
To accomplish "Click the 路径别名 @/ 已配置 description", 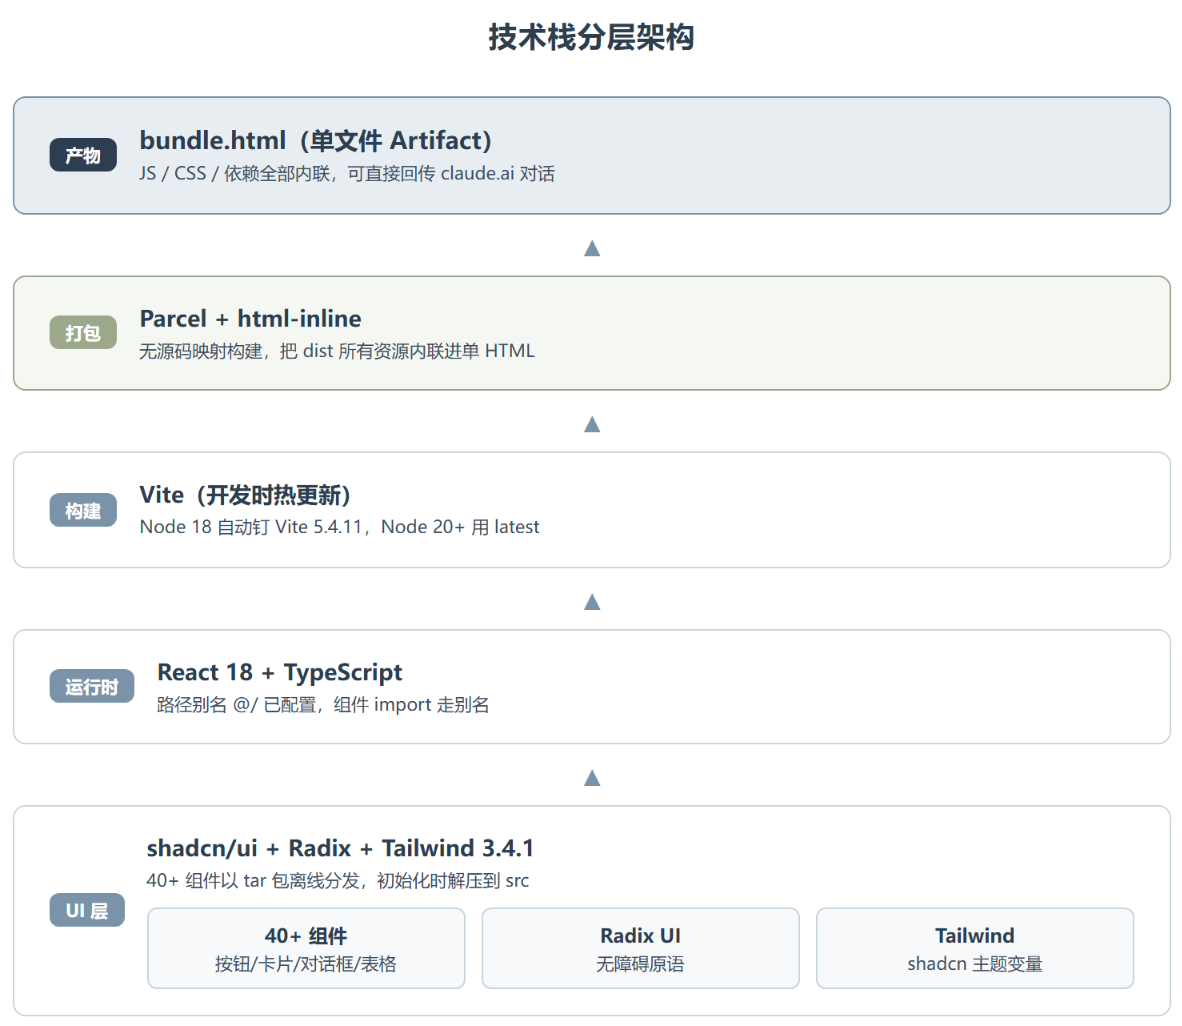I will [323, 705].
